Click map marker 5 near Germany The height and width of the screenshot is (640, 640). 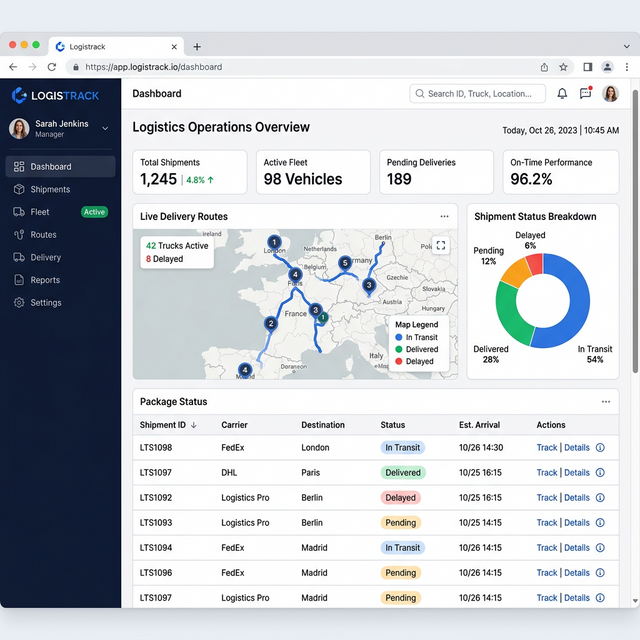pyautogui.click(x=345, y=263)
